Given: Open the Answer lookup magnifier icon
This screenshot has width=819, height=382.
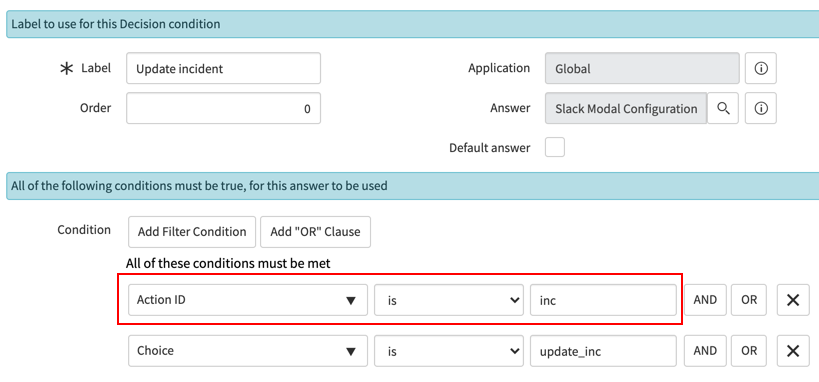Looking at the screenshot, I should coord(723,108).
